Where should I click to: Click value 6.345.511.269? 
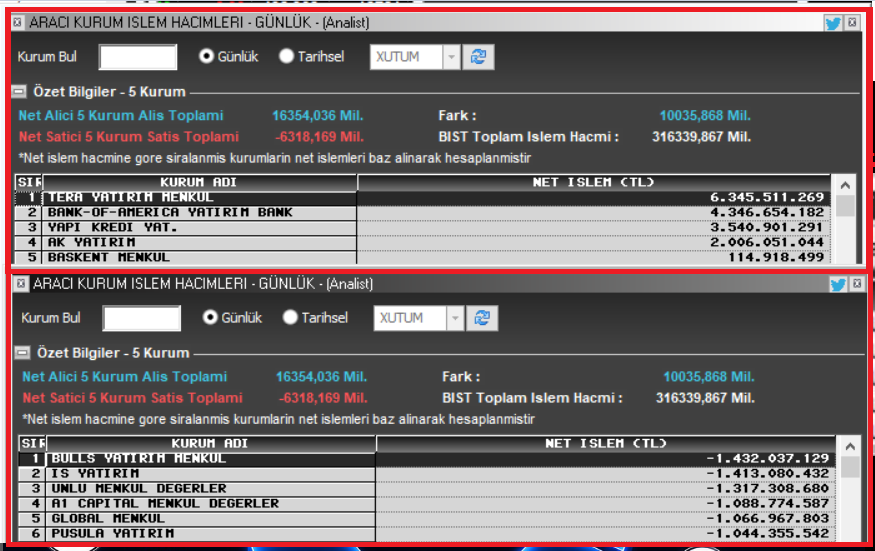tap(767, 198)
